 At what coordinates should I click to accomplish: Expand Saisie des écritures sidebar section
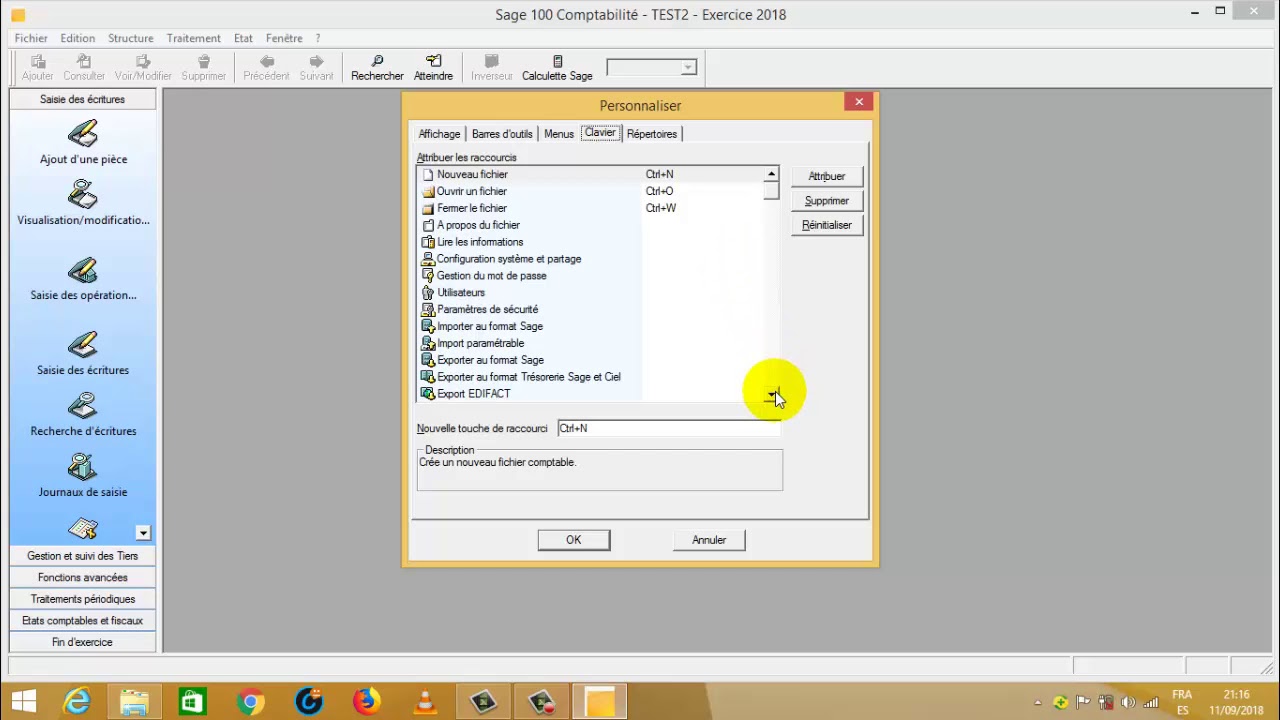point(82,99)
